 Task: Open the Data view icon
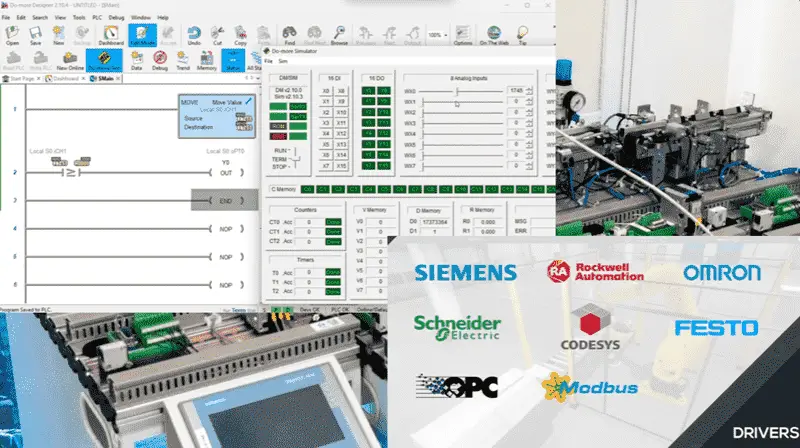[136, 60]
